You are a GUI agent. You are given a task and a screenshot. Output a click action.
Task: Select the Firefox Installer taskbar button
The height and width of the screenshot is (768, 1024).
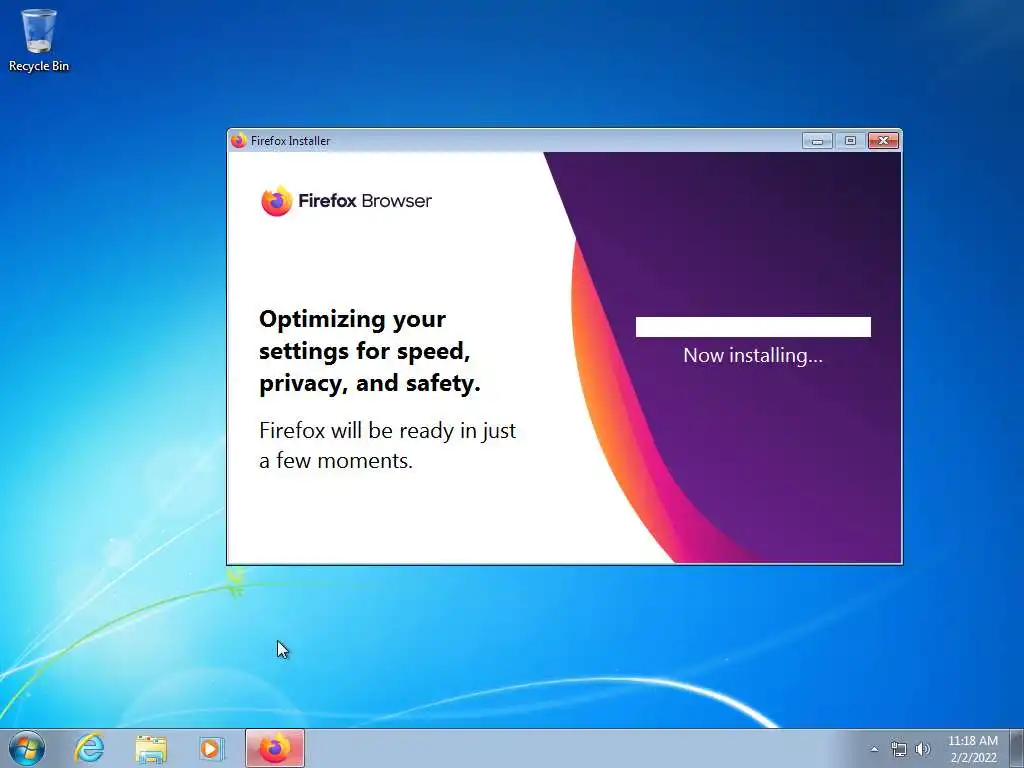tap(275, 748)
